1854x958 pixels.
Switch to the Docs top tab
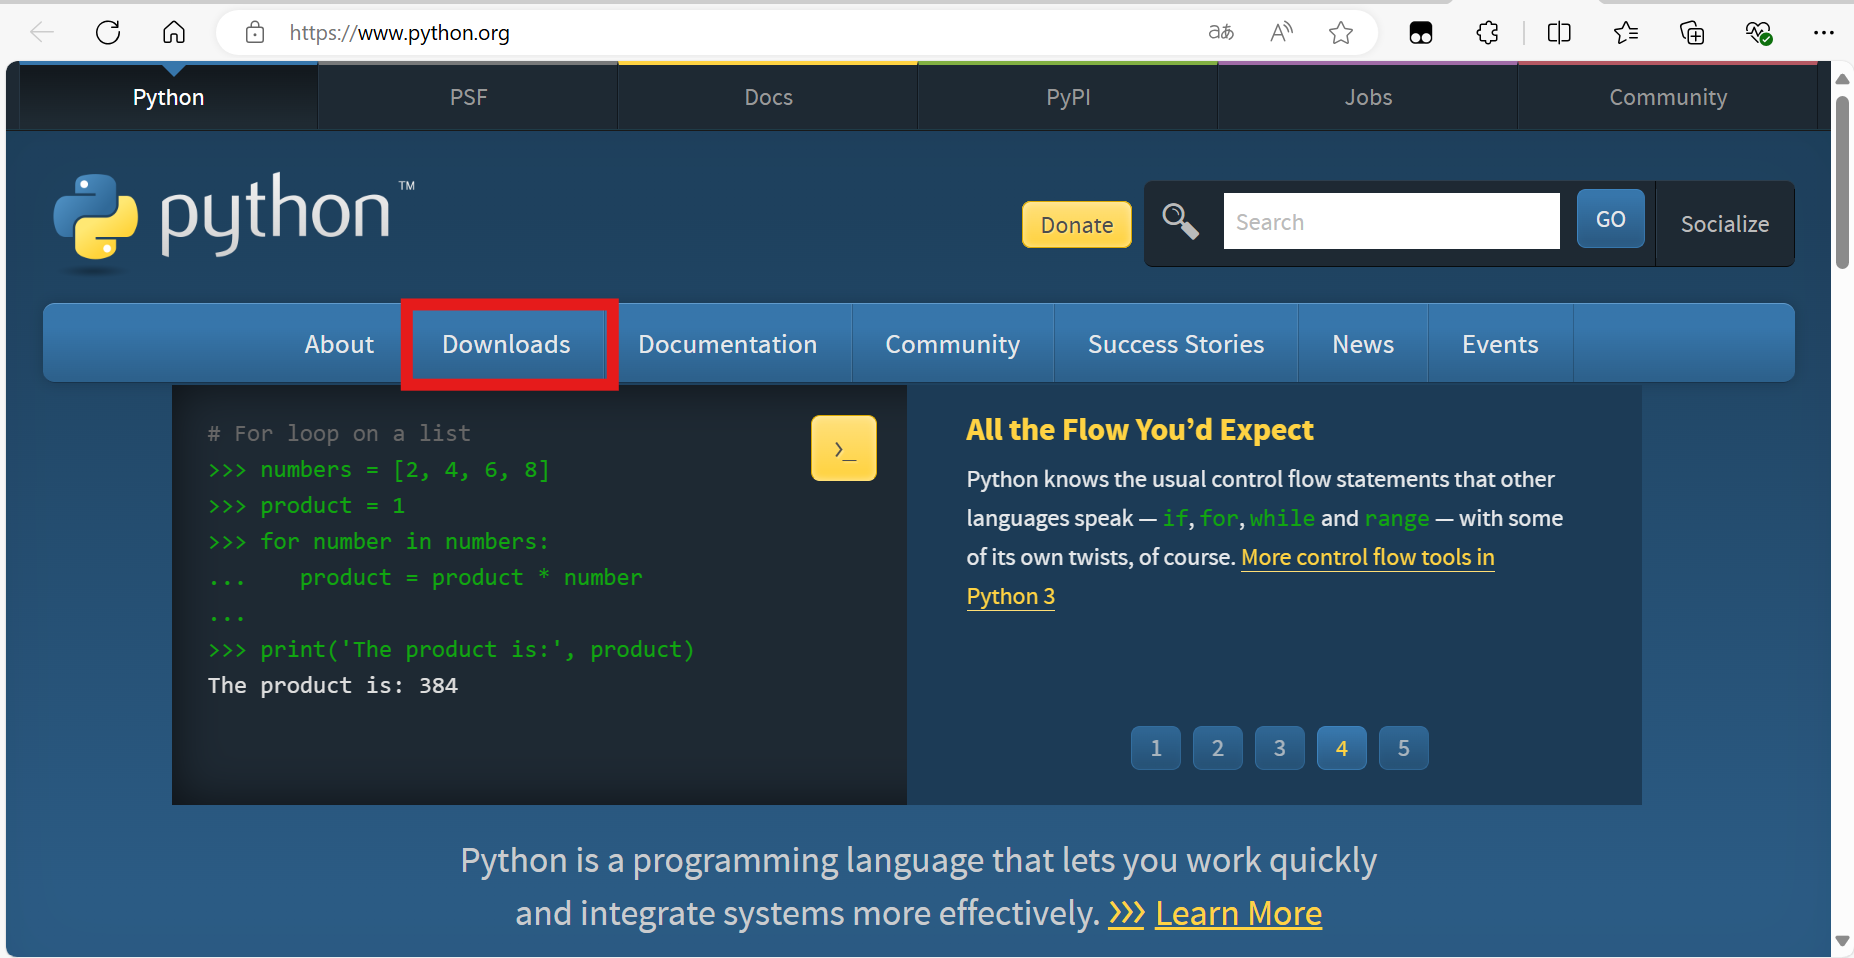click(x=768, y=97)
